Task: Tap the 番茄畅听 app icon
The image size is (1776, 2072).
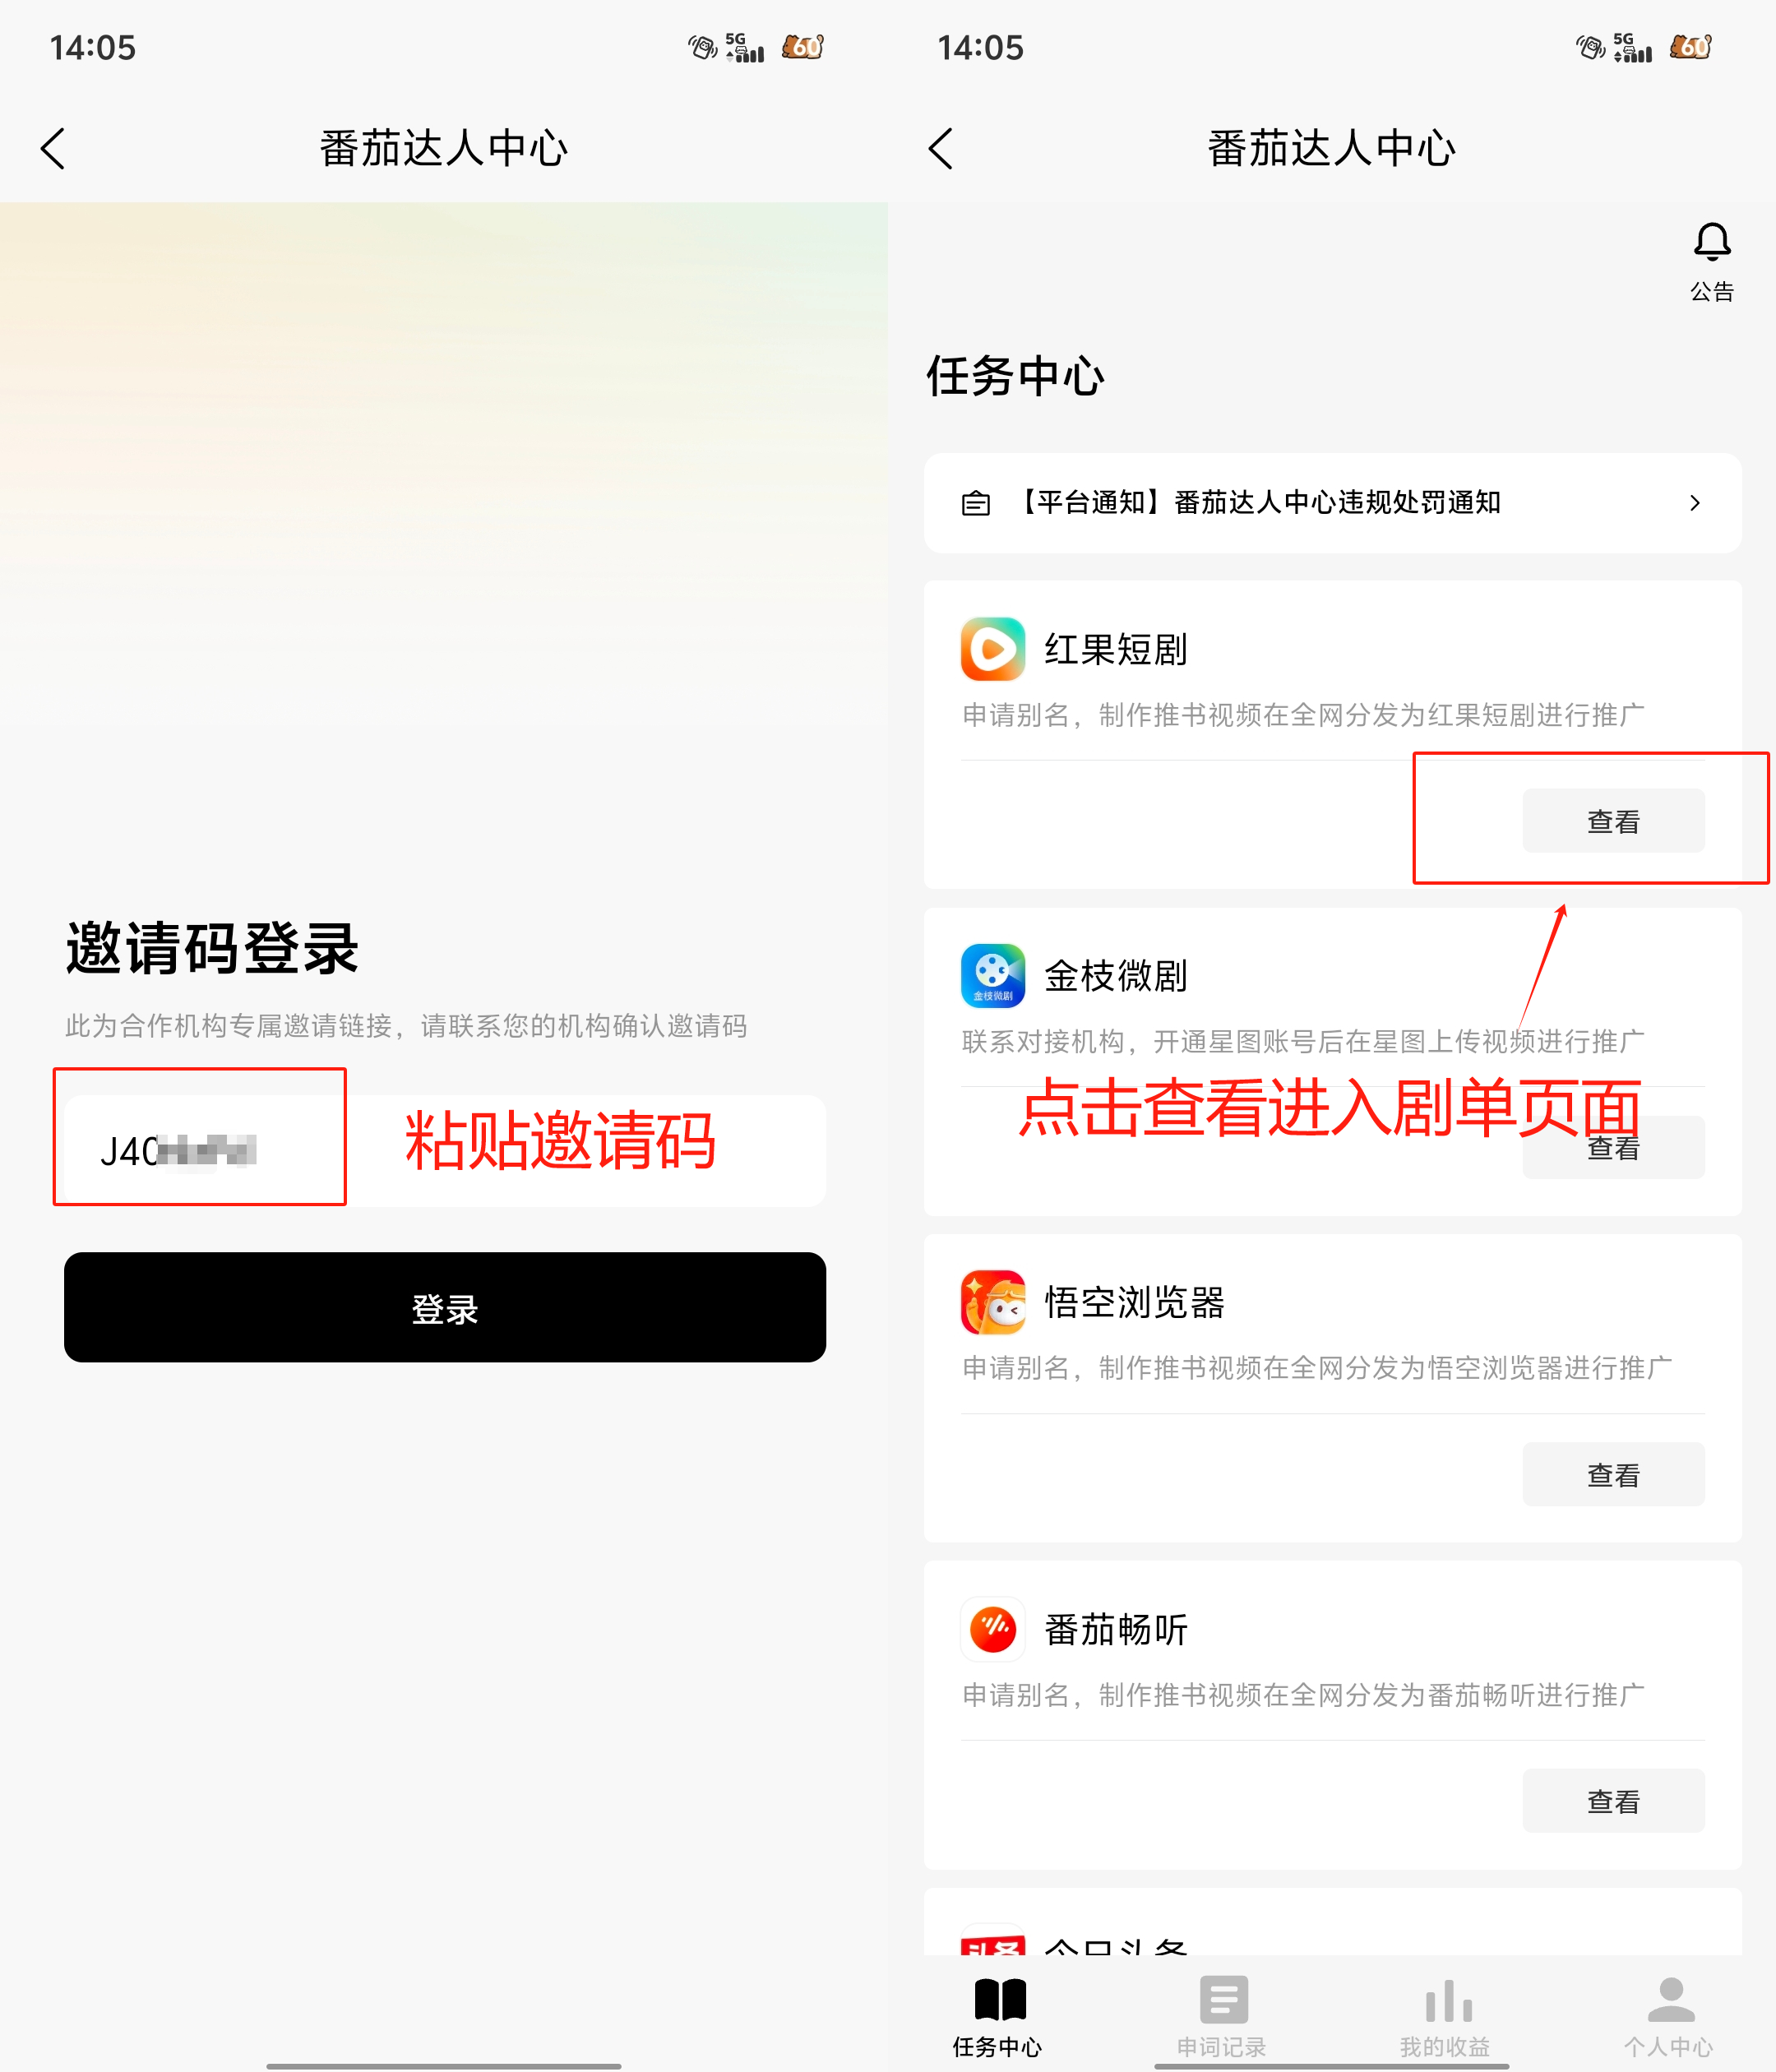Action: click(x=992, y=1629)
